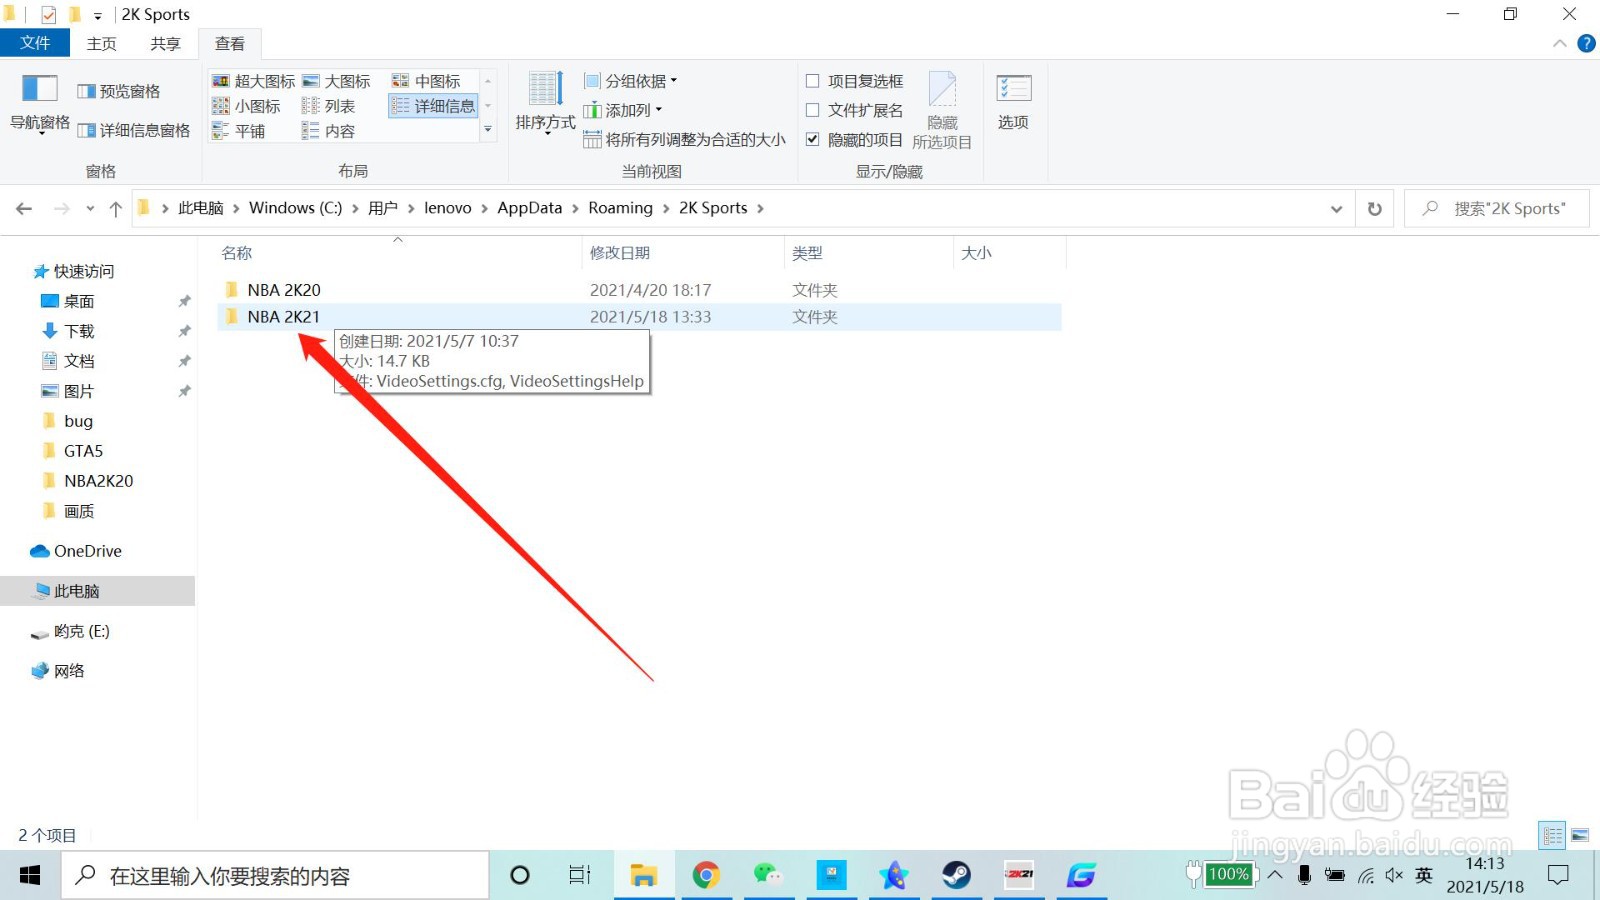This screenshot has width=1600, height=900.
Task: Open the 排序方式 sort by menu
Action: click(x=545, y=103)
